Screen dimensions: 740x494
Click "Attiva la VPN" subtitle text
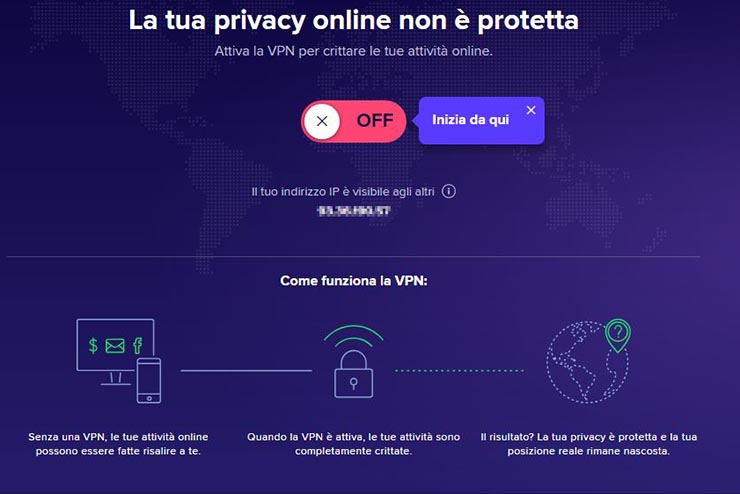[353, 50]
